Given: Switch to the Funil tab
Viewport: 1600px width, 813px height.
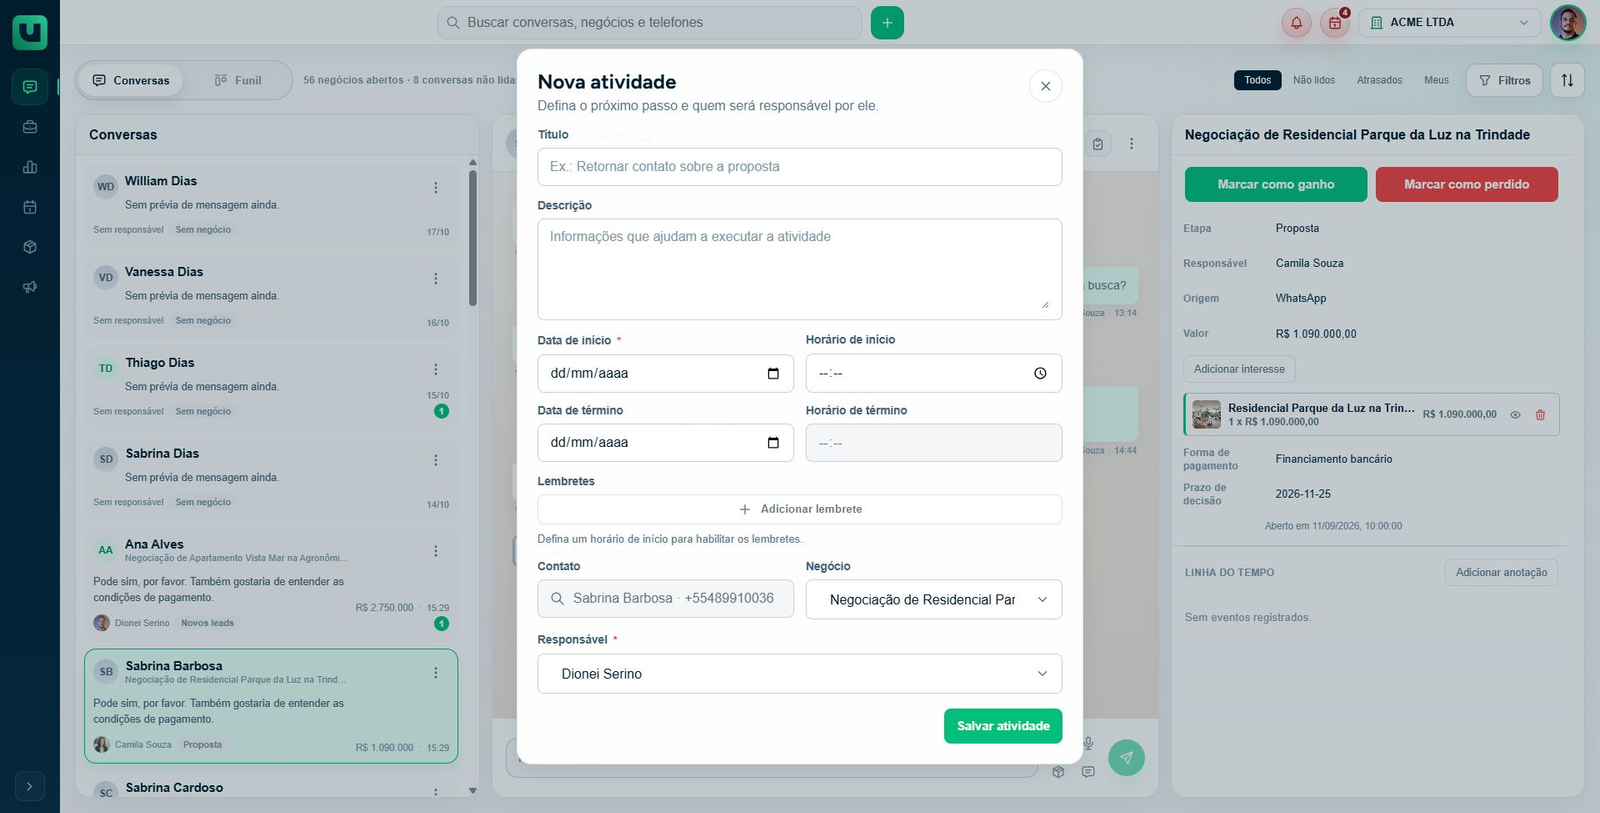Looking at the screenshot, I should (x=238, y=80).
